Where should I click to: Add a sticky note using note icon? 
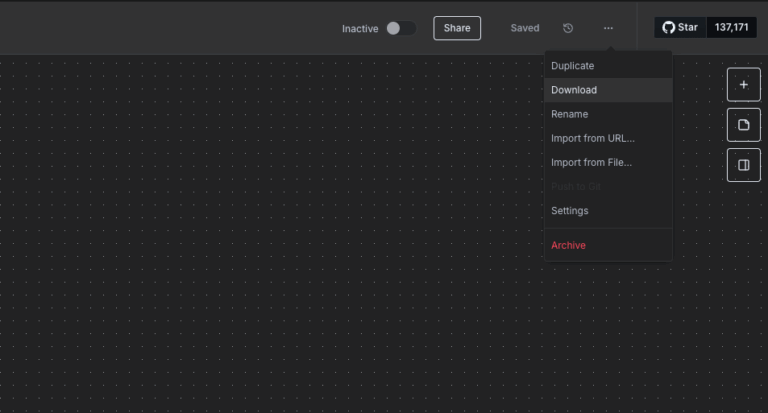tap(743, 125)
